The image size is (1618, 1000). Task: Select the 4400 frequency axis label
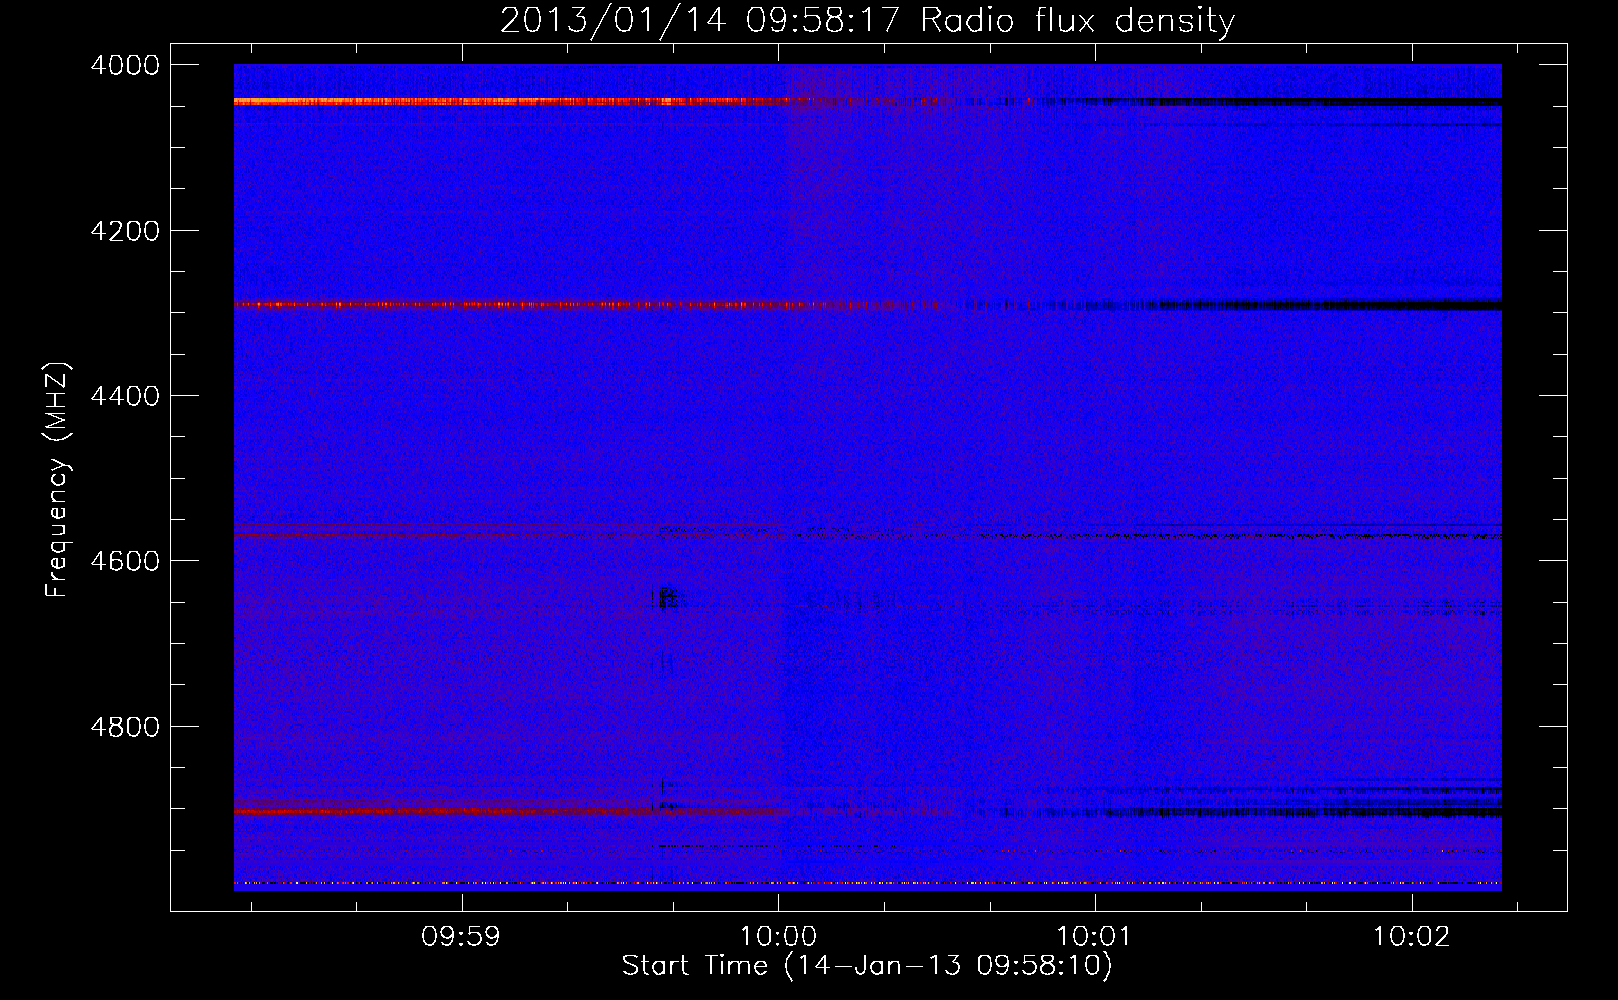point(125,396)
